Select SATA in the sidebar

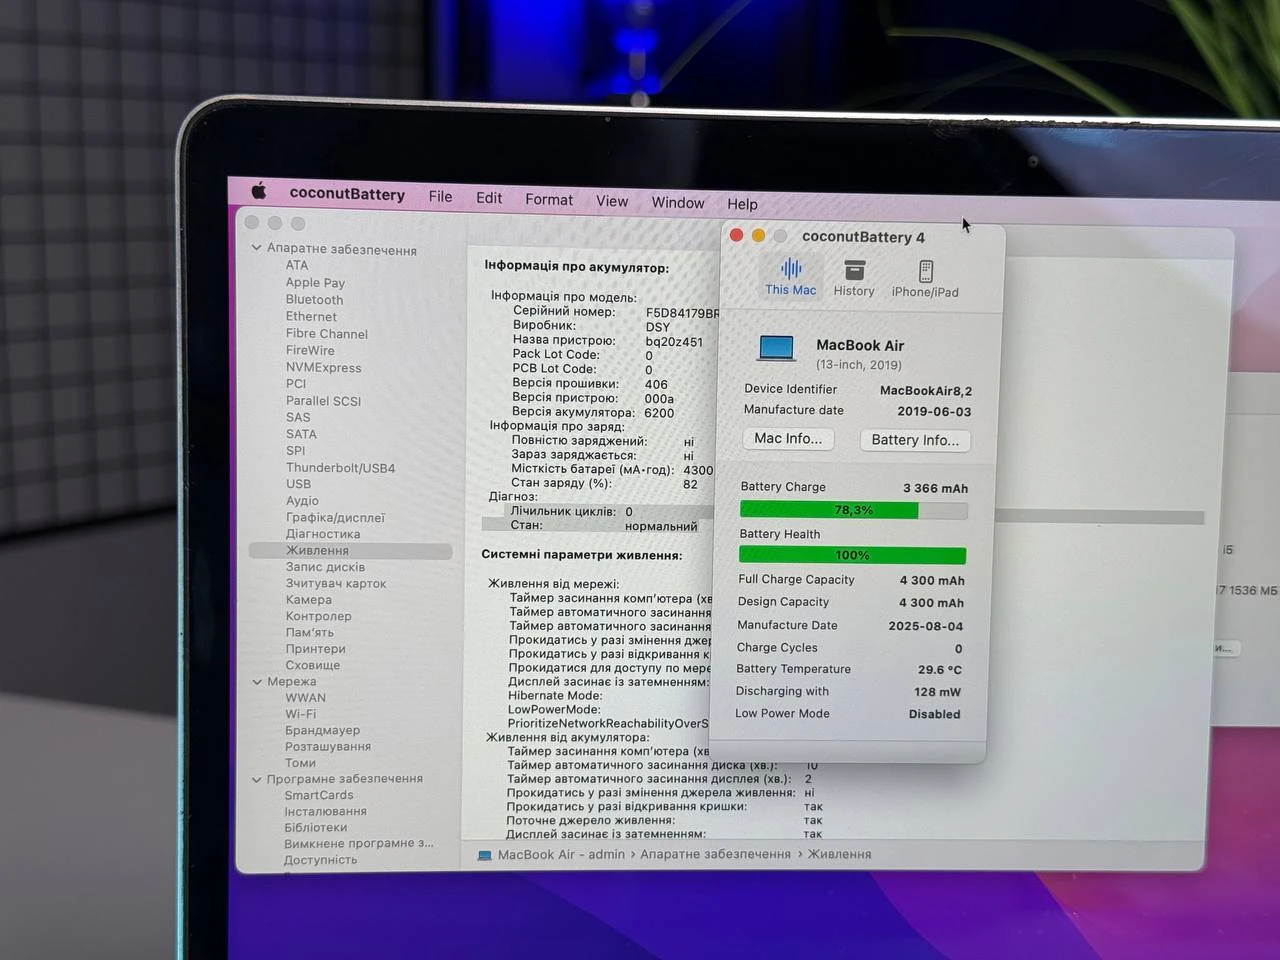coord(301,434)
